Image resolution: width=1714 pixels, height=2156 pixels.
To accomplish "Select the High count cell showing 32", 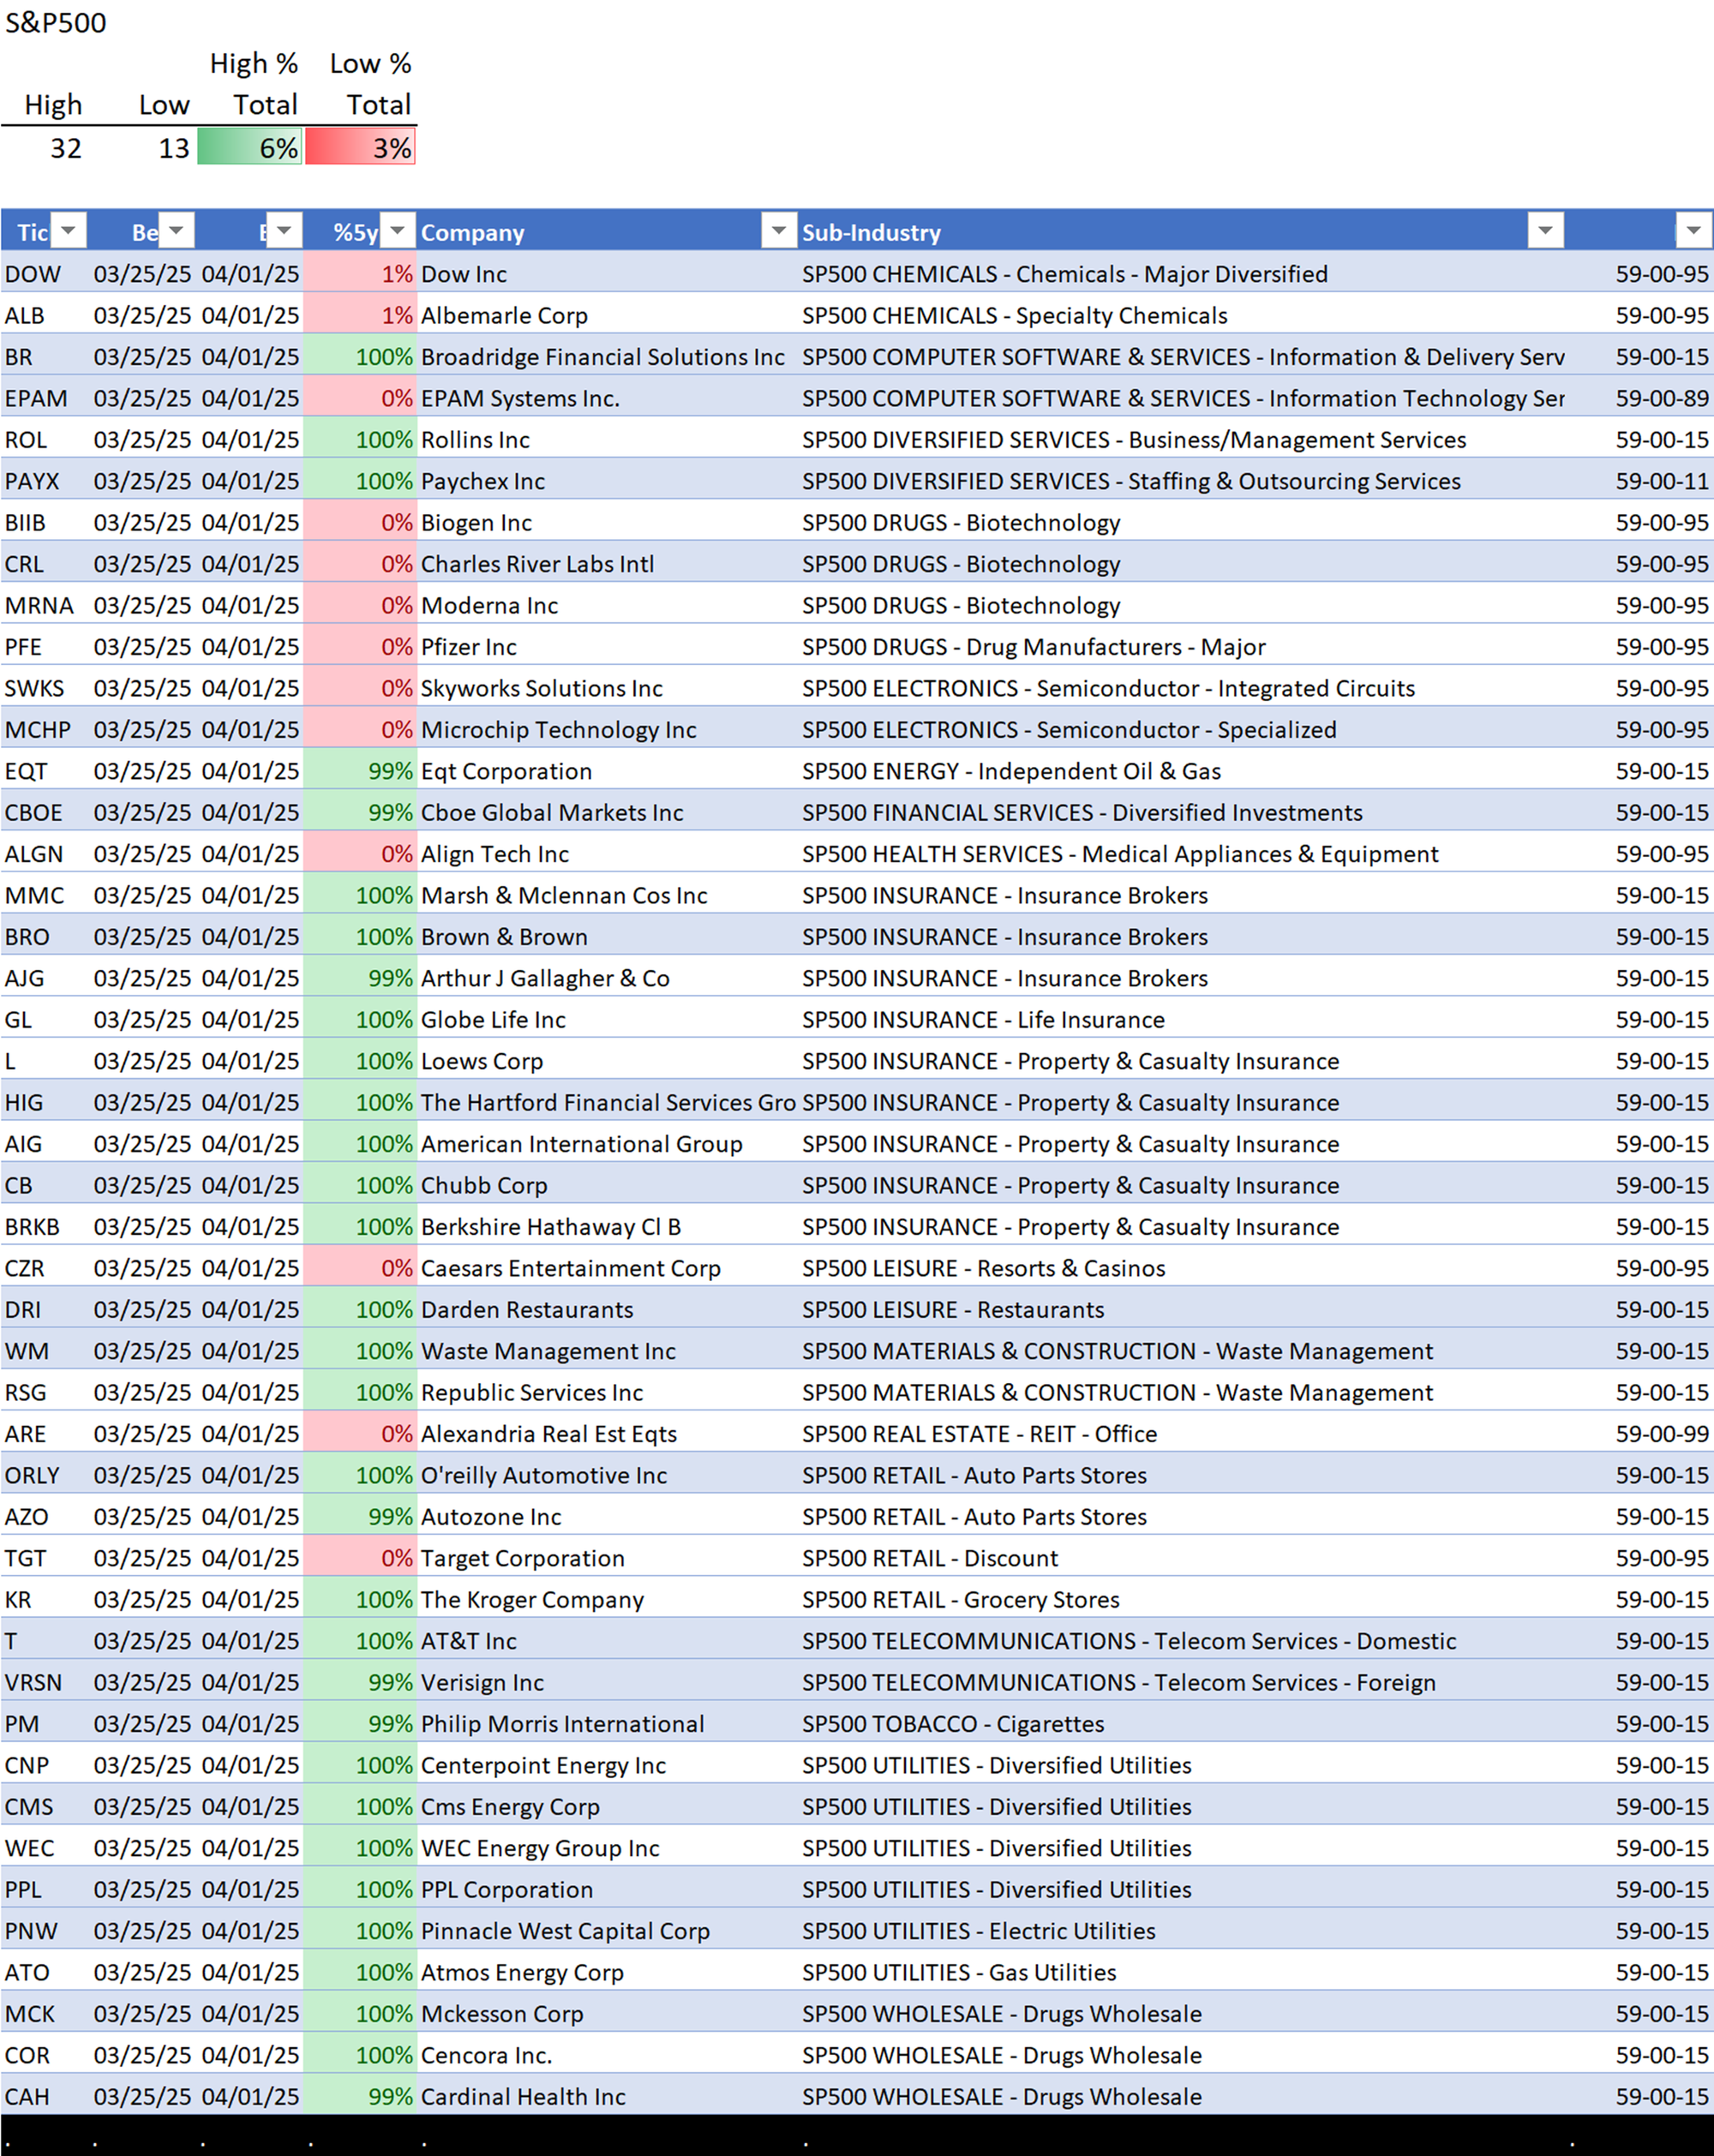I will click(x=65, y=148).
